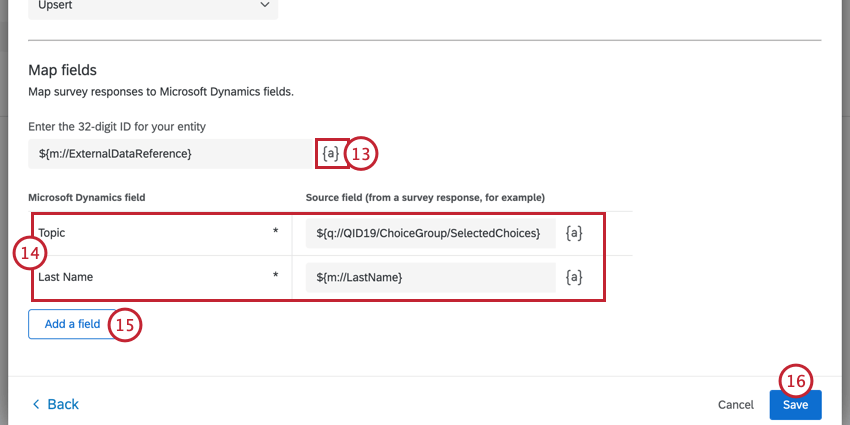The image size is (850, 425).
Task: Click the Source field column header
Action: 425,197
